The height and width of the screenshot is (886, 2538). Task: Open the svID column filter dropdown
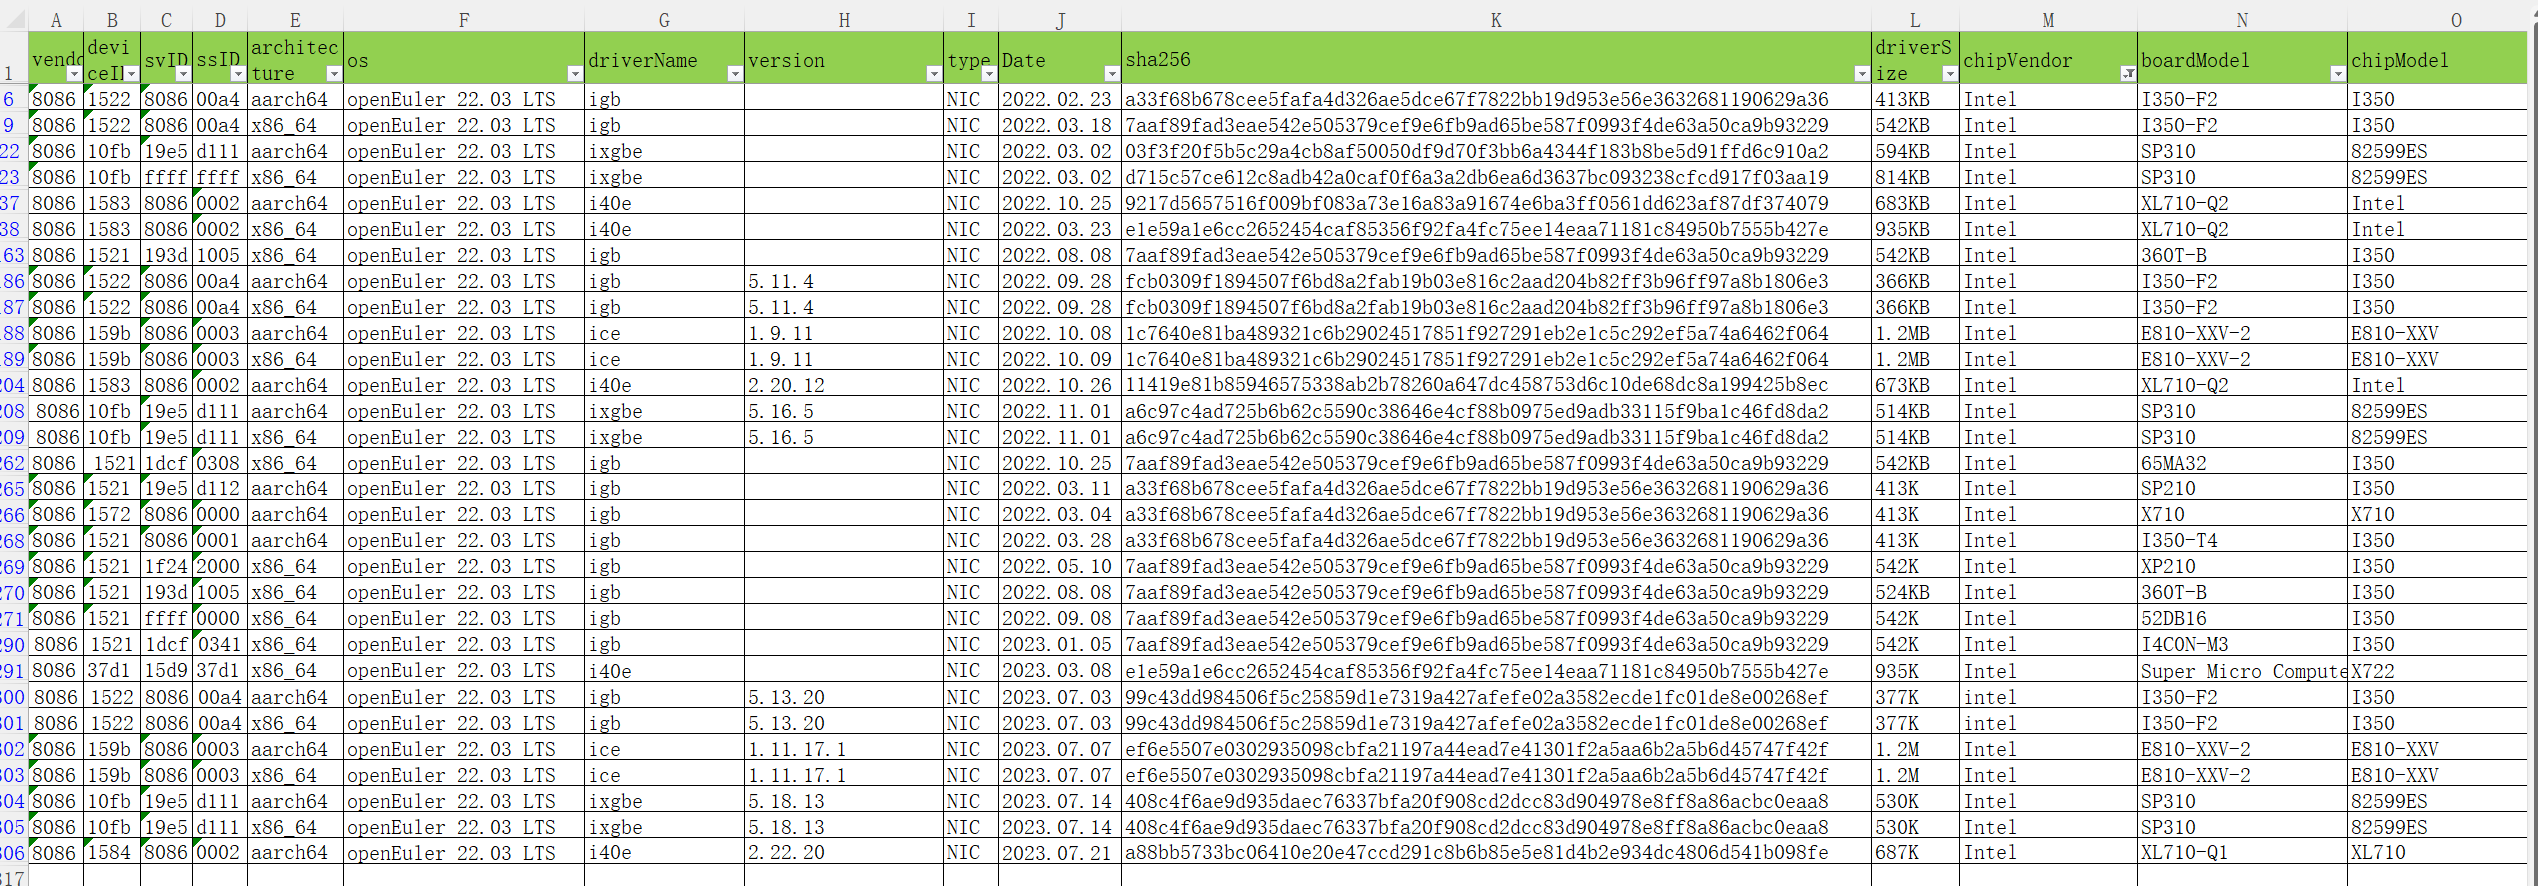(182, 74)
